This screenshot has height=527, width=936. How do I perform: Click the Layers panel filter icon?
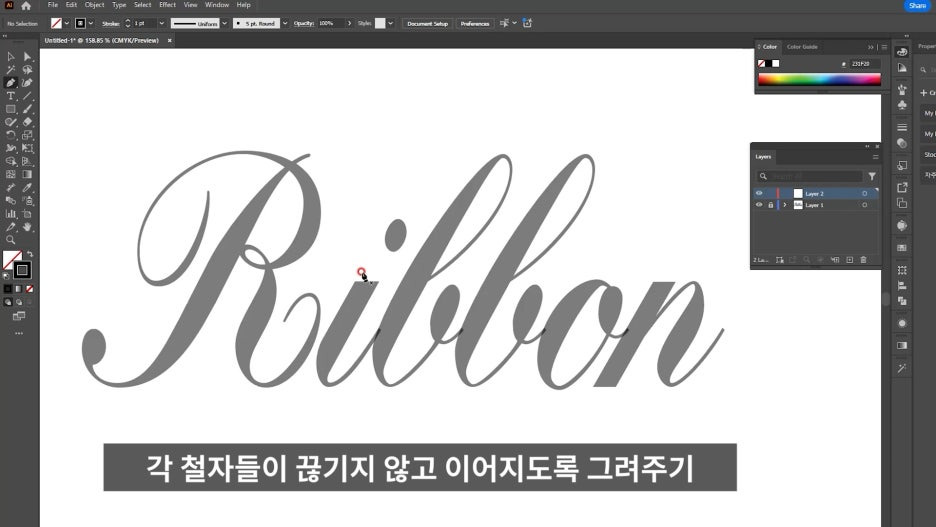872,176
